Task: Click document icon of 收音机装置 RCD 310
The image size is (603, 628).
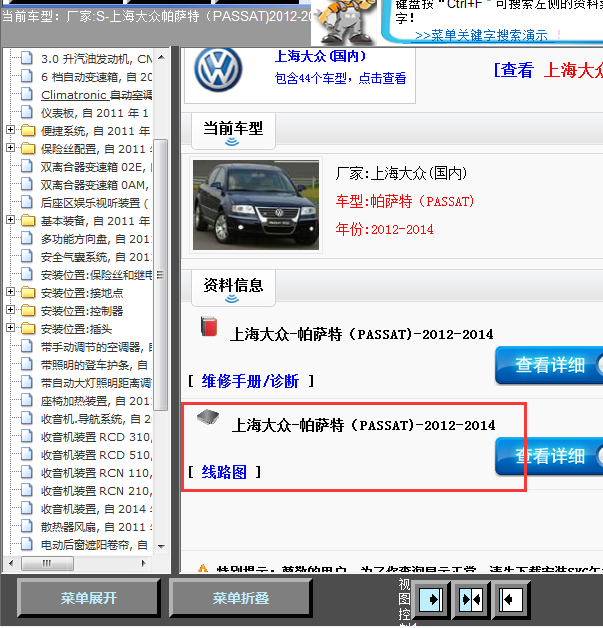Action: tap(27, 437)
